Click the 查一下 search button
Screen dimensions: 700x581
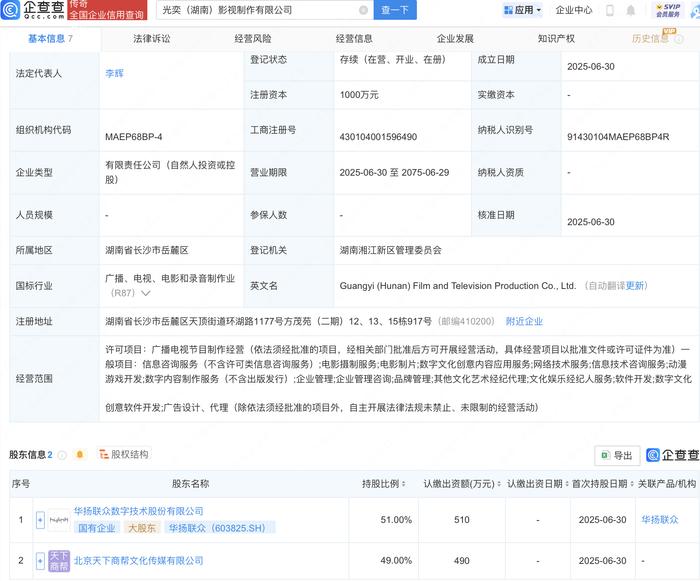point(395,10)
